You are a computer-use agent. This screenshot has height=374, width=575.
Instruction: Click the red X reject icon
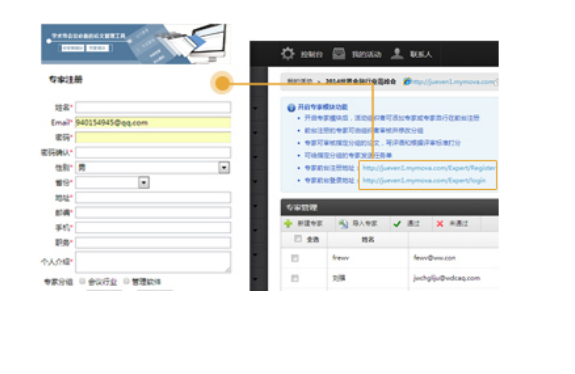click(440, 224)
